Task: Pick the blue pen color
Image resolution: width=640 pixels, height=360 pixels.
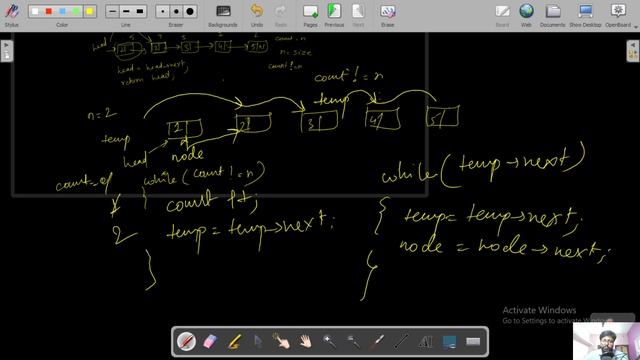Action: (x=62, y=11)
